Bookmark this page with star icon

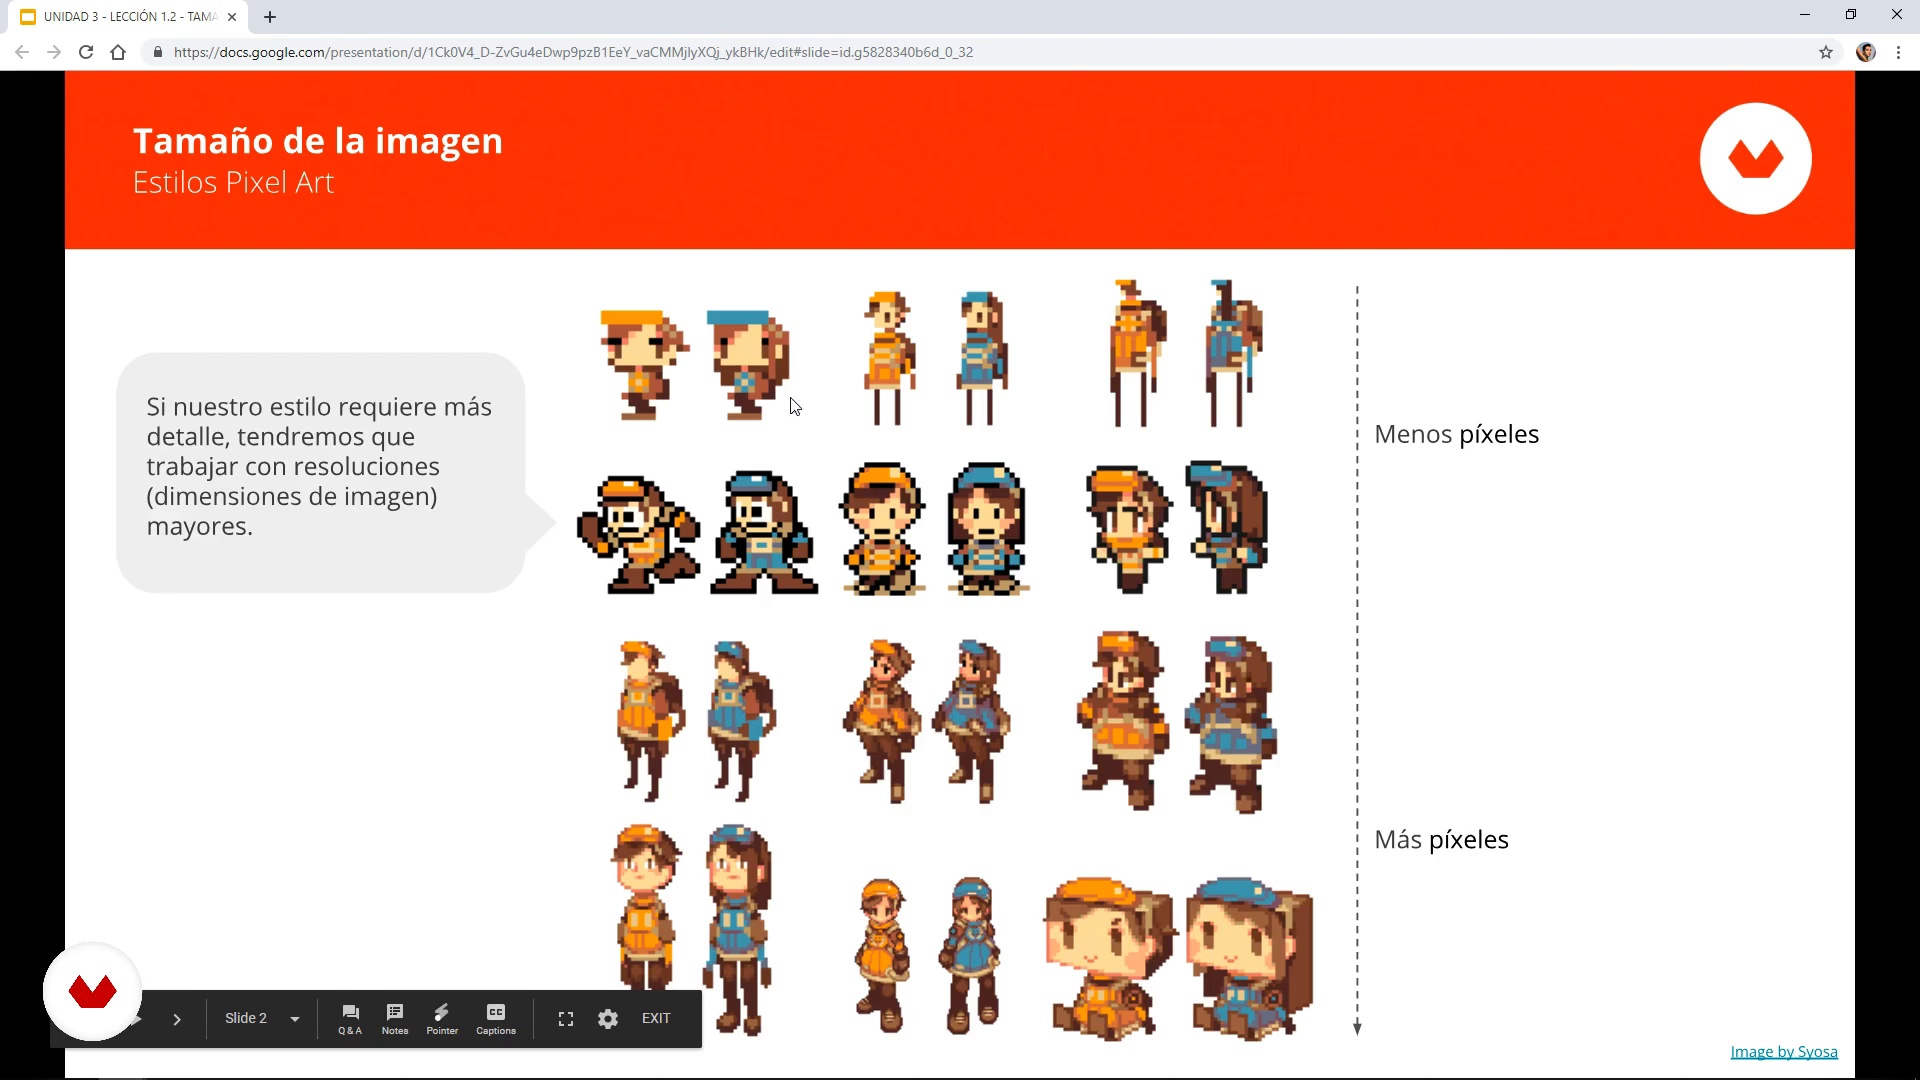click(x=1826, y=52)
